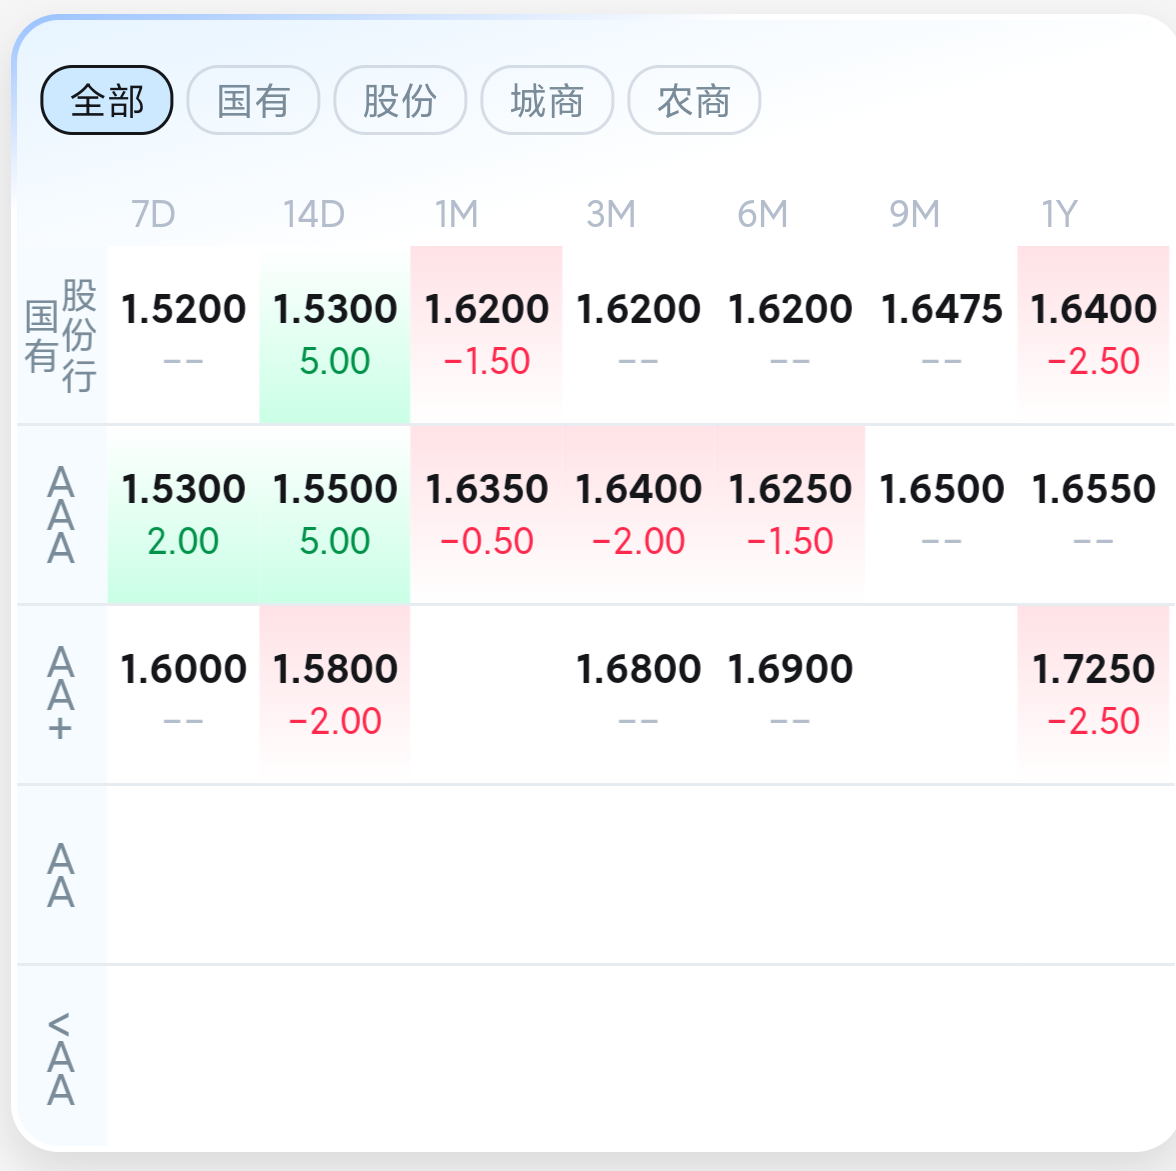Open the AA+ 14D cell 1.5800
Screen dimensions: 1176x1171
[334, 695]
